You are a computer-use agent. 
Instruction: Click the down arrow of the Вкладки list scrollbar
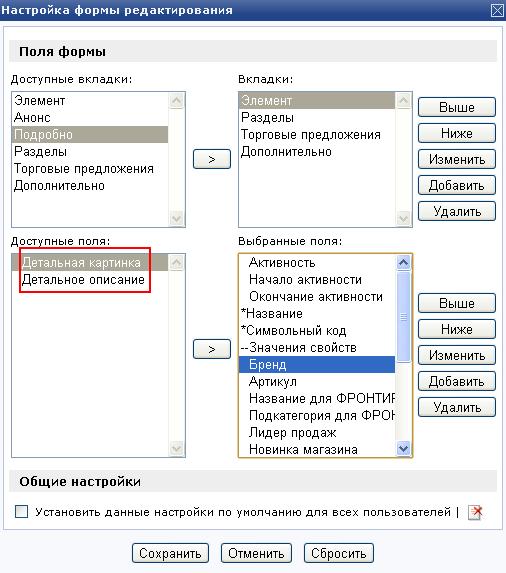(x=403, y=219)
